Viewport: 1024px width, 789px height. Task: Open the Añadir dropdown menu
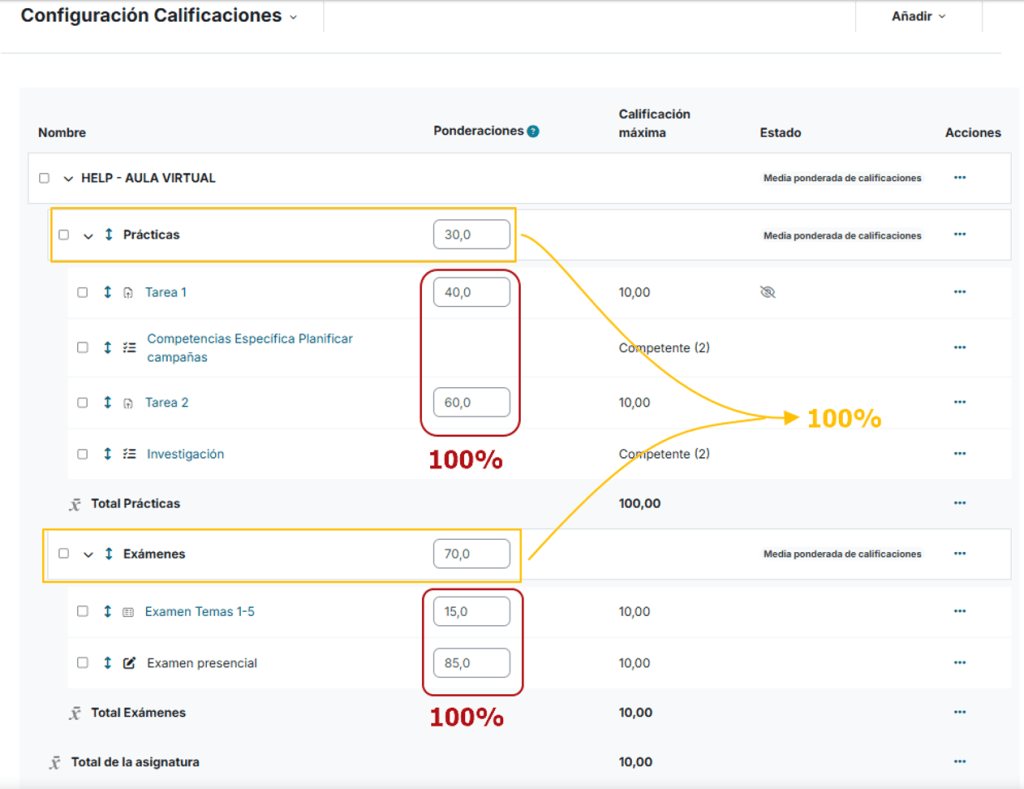click(x=918, y=16)
